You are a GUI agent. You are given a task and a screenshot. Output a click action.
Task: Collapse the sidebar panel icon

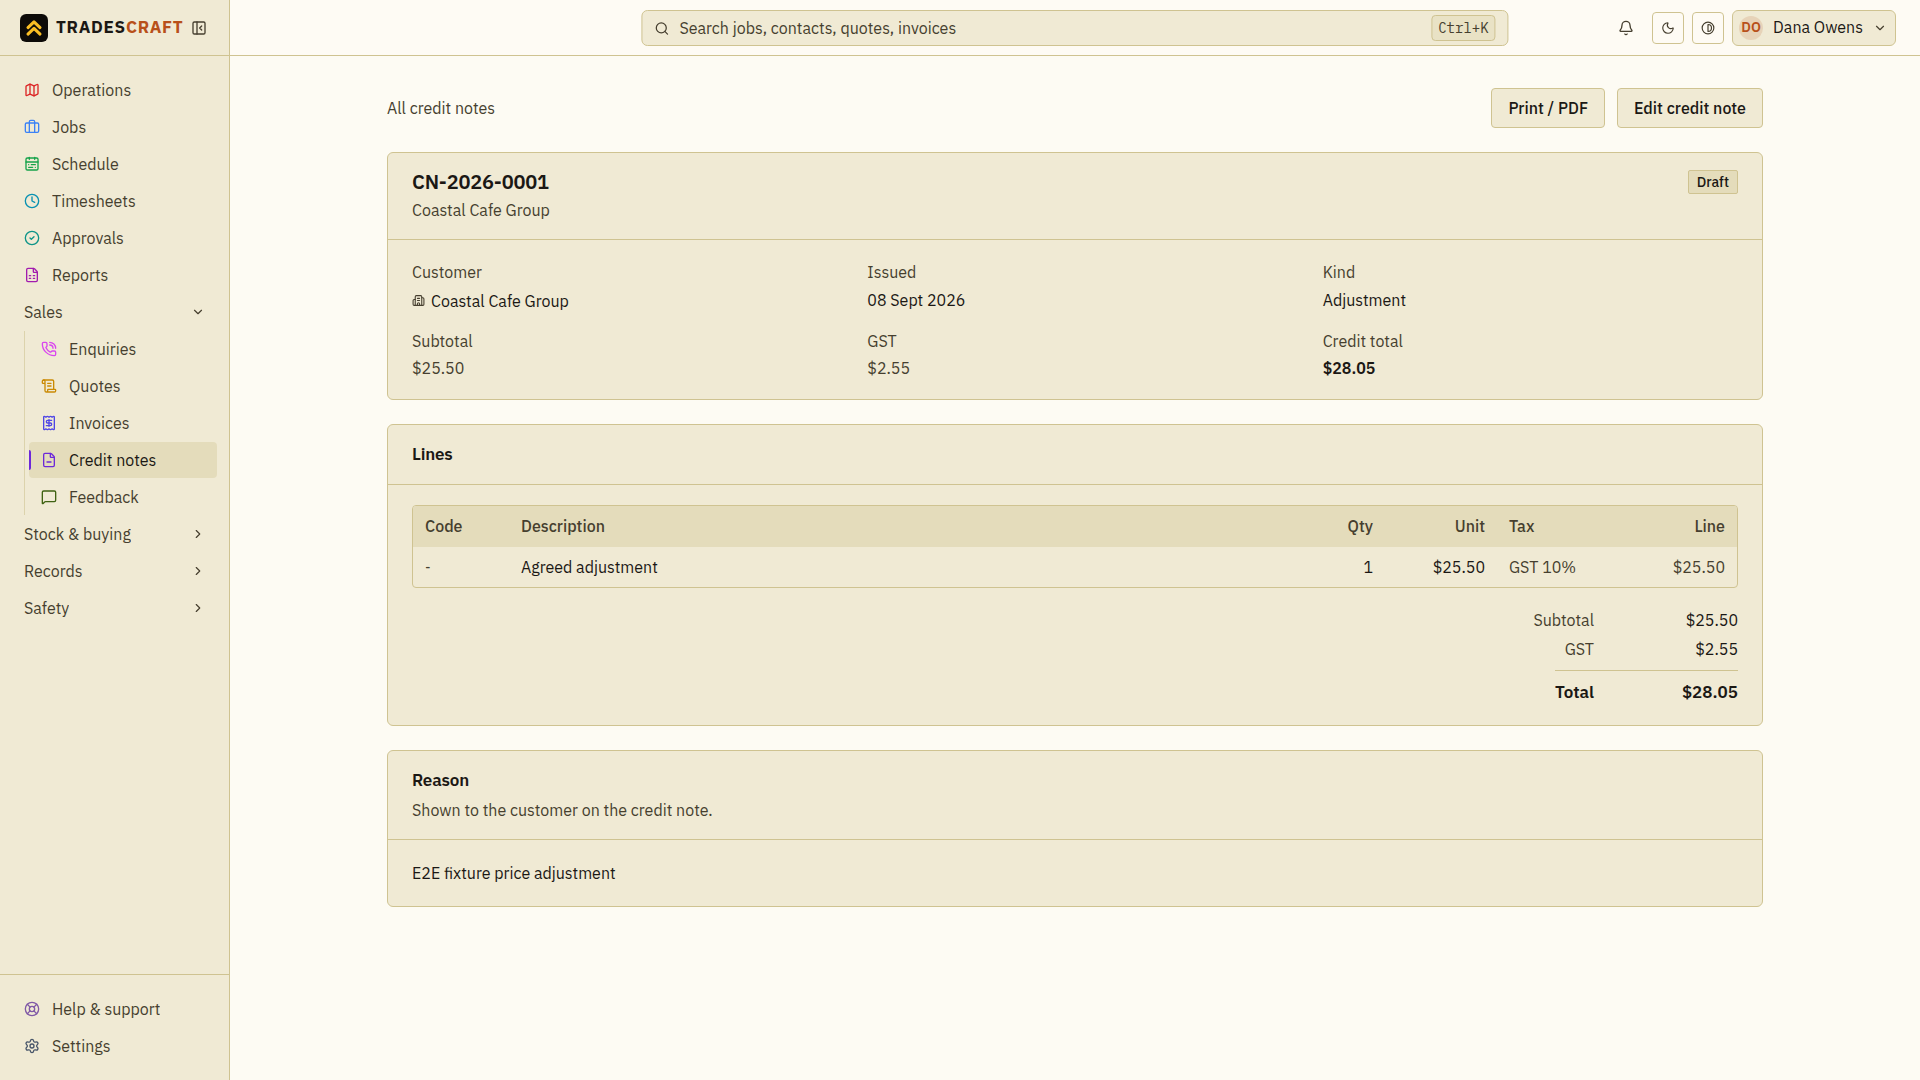pos(199,28)
